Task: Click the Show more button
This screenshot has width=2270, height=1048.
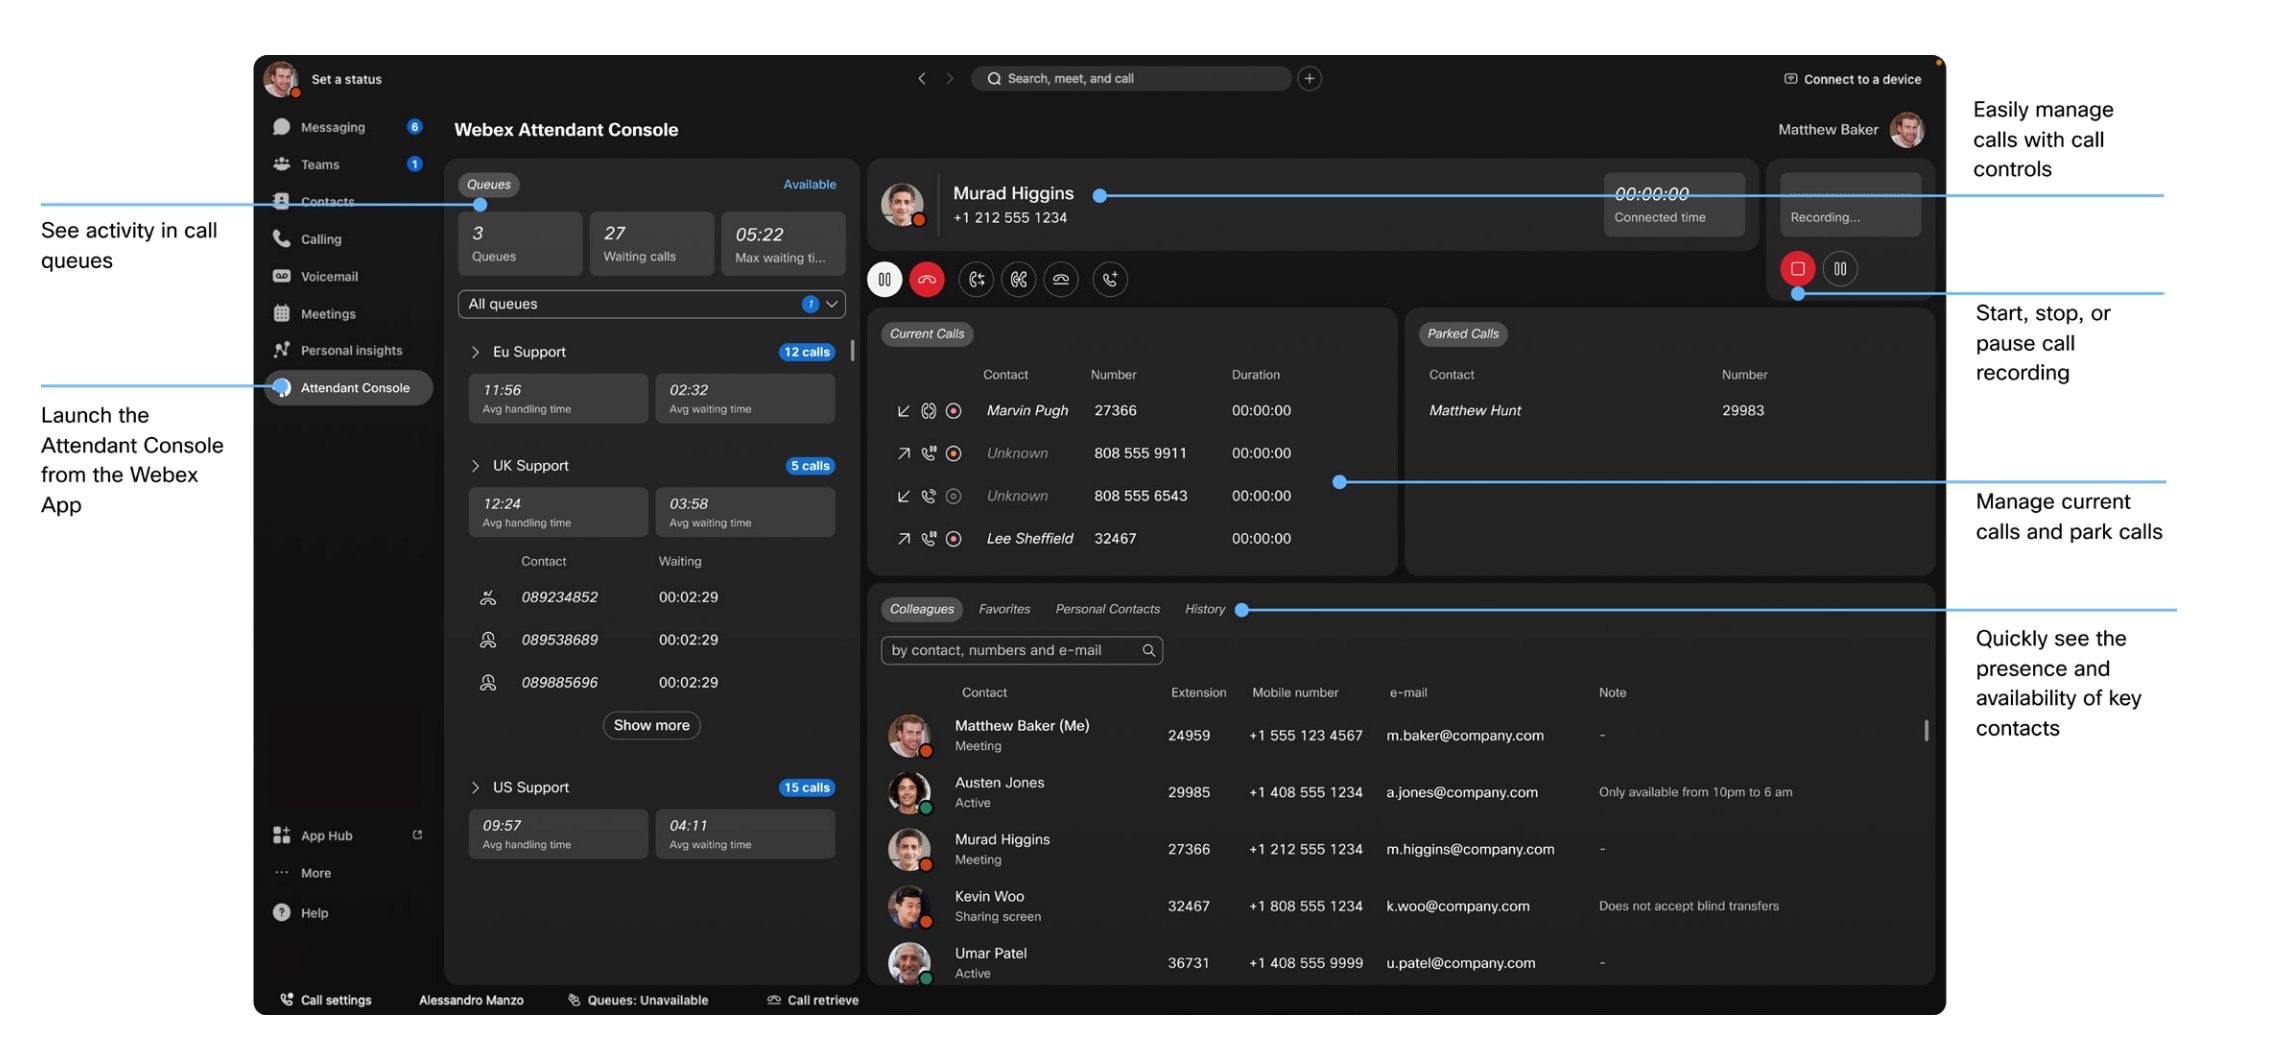Action: point(651,725)
